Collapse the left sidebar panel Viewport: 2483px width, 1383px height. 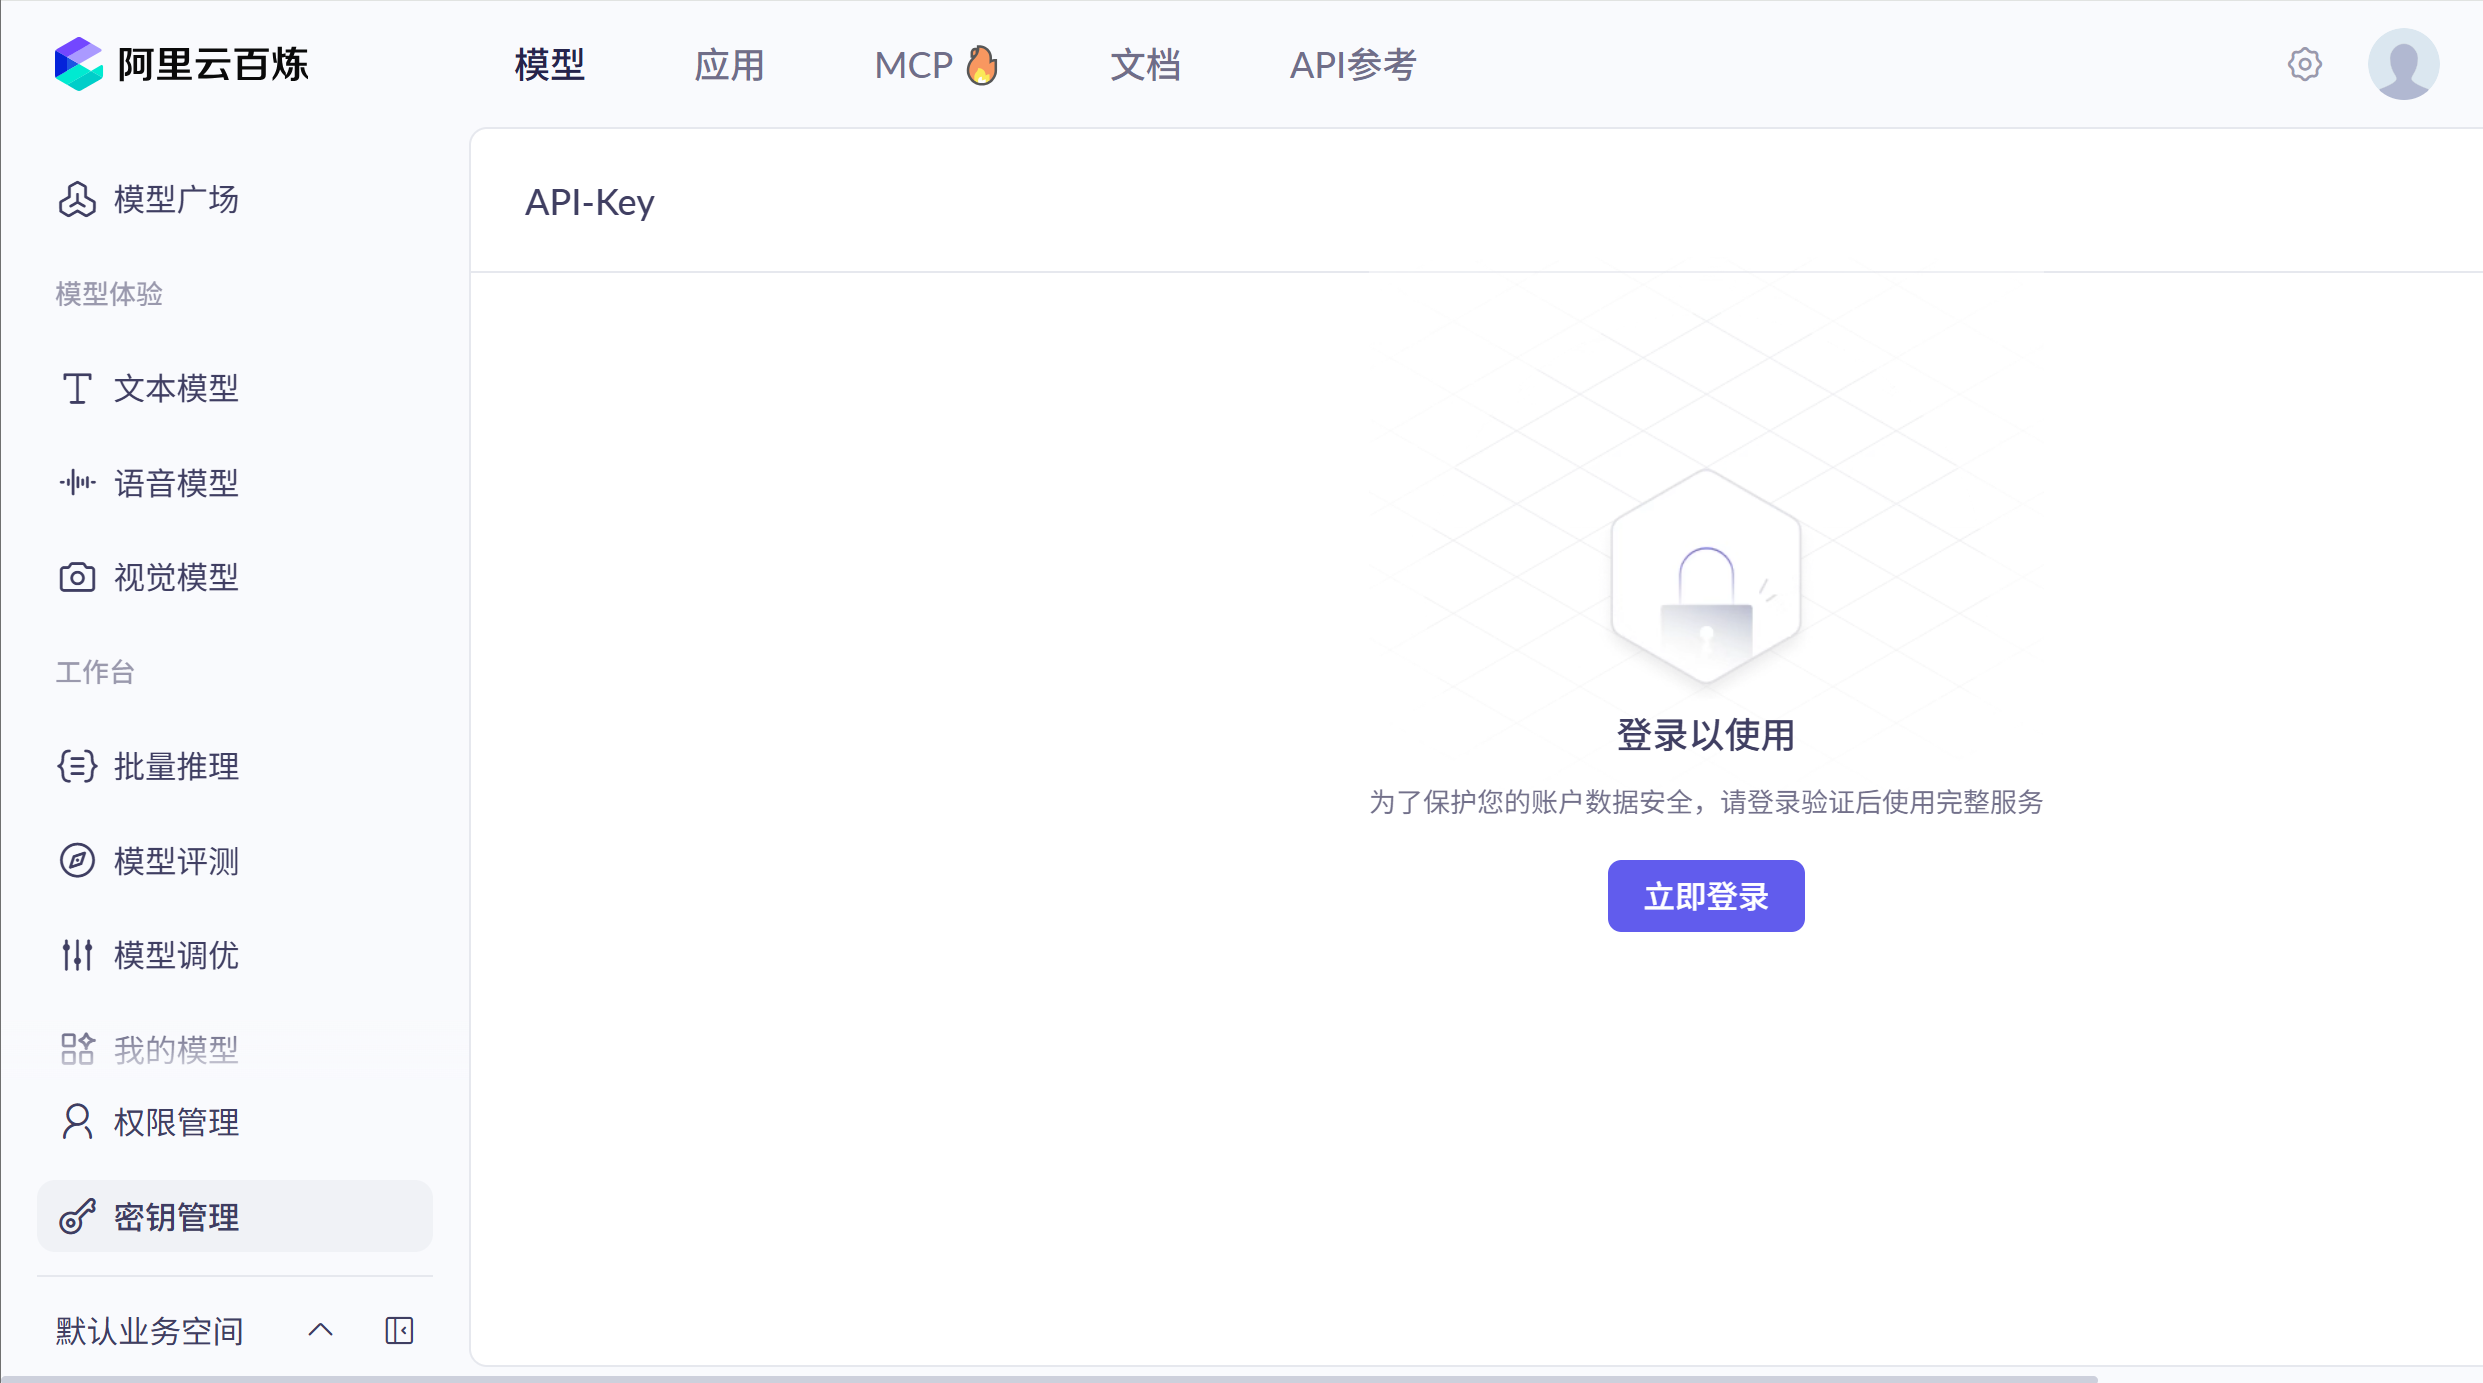click(399, 1330)
